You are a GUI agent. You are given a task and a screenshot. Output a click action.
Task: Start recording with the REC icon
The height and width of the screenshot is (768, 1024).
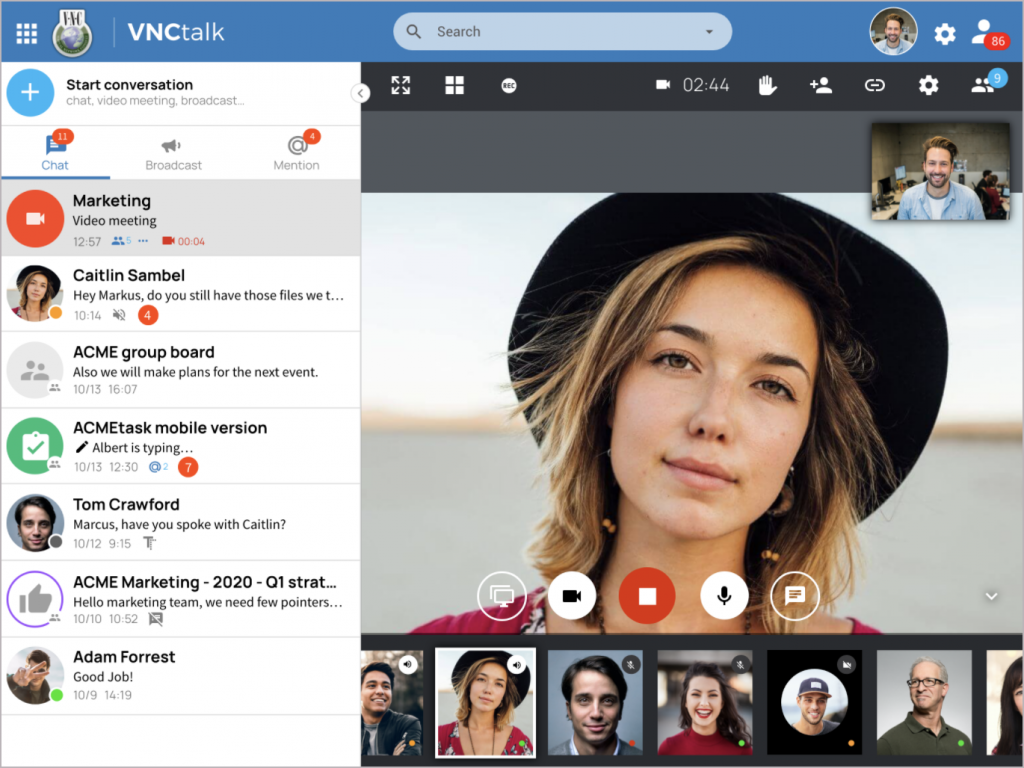[x=509, y=86]
